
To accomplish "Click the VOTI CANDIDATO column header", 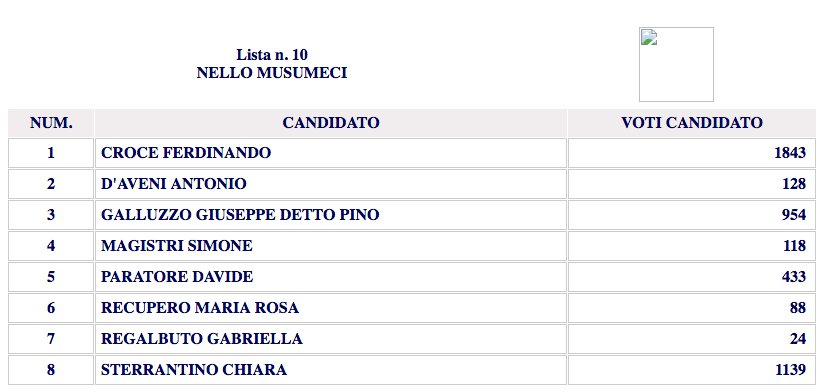I will click(x=692, y=123).
